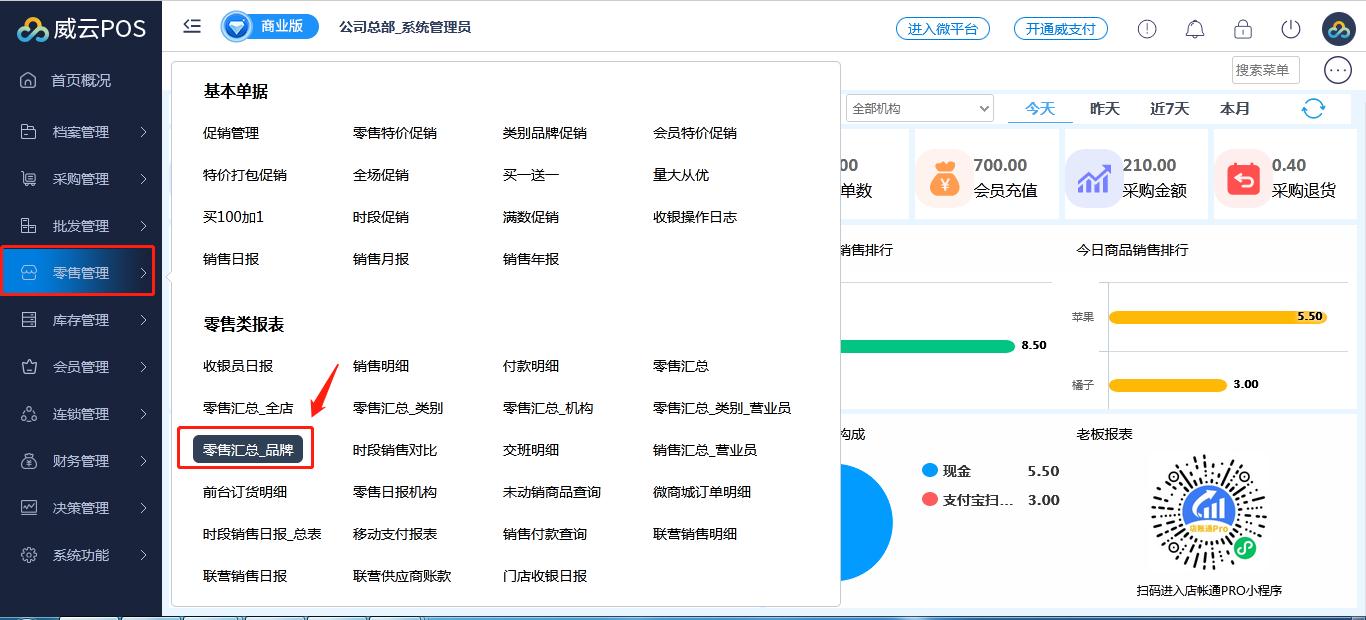Click the 搜索菜单 search field

point(1265,70)
